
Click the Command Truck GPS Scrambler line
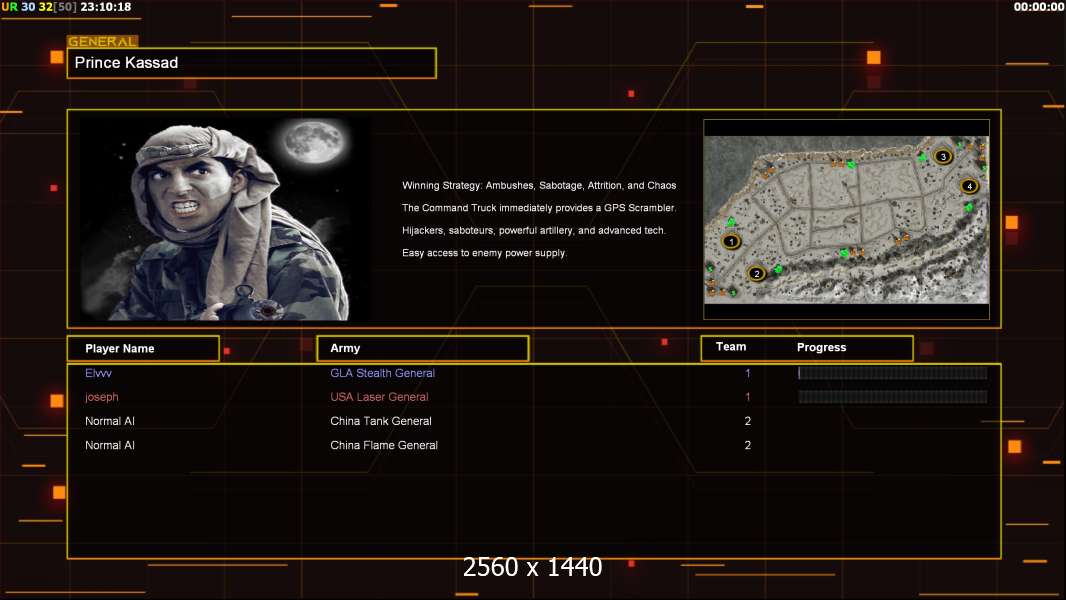539,208
